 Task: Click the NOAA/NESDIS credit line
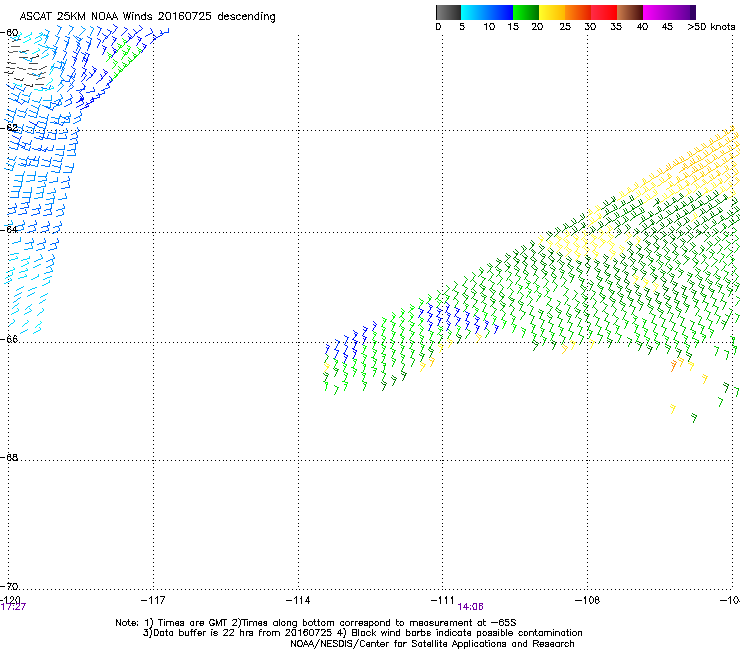(x=432, y=644)
